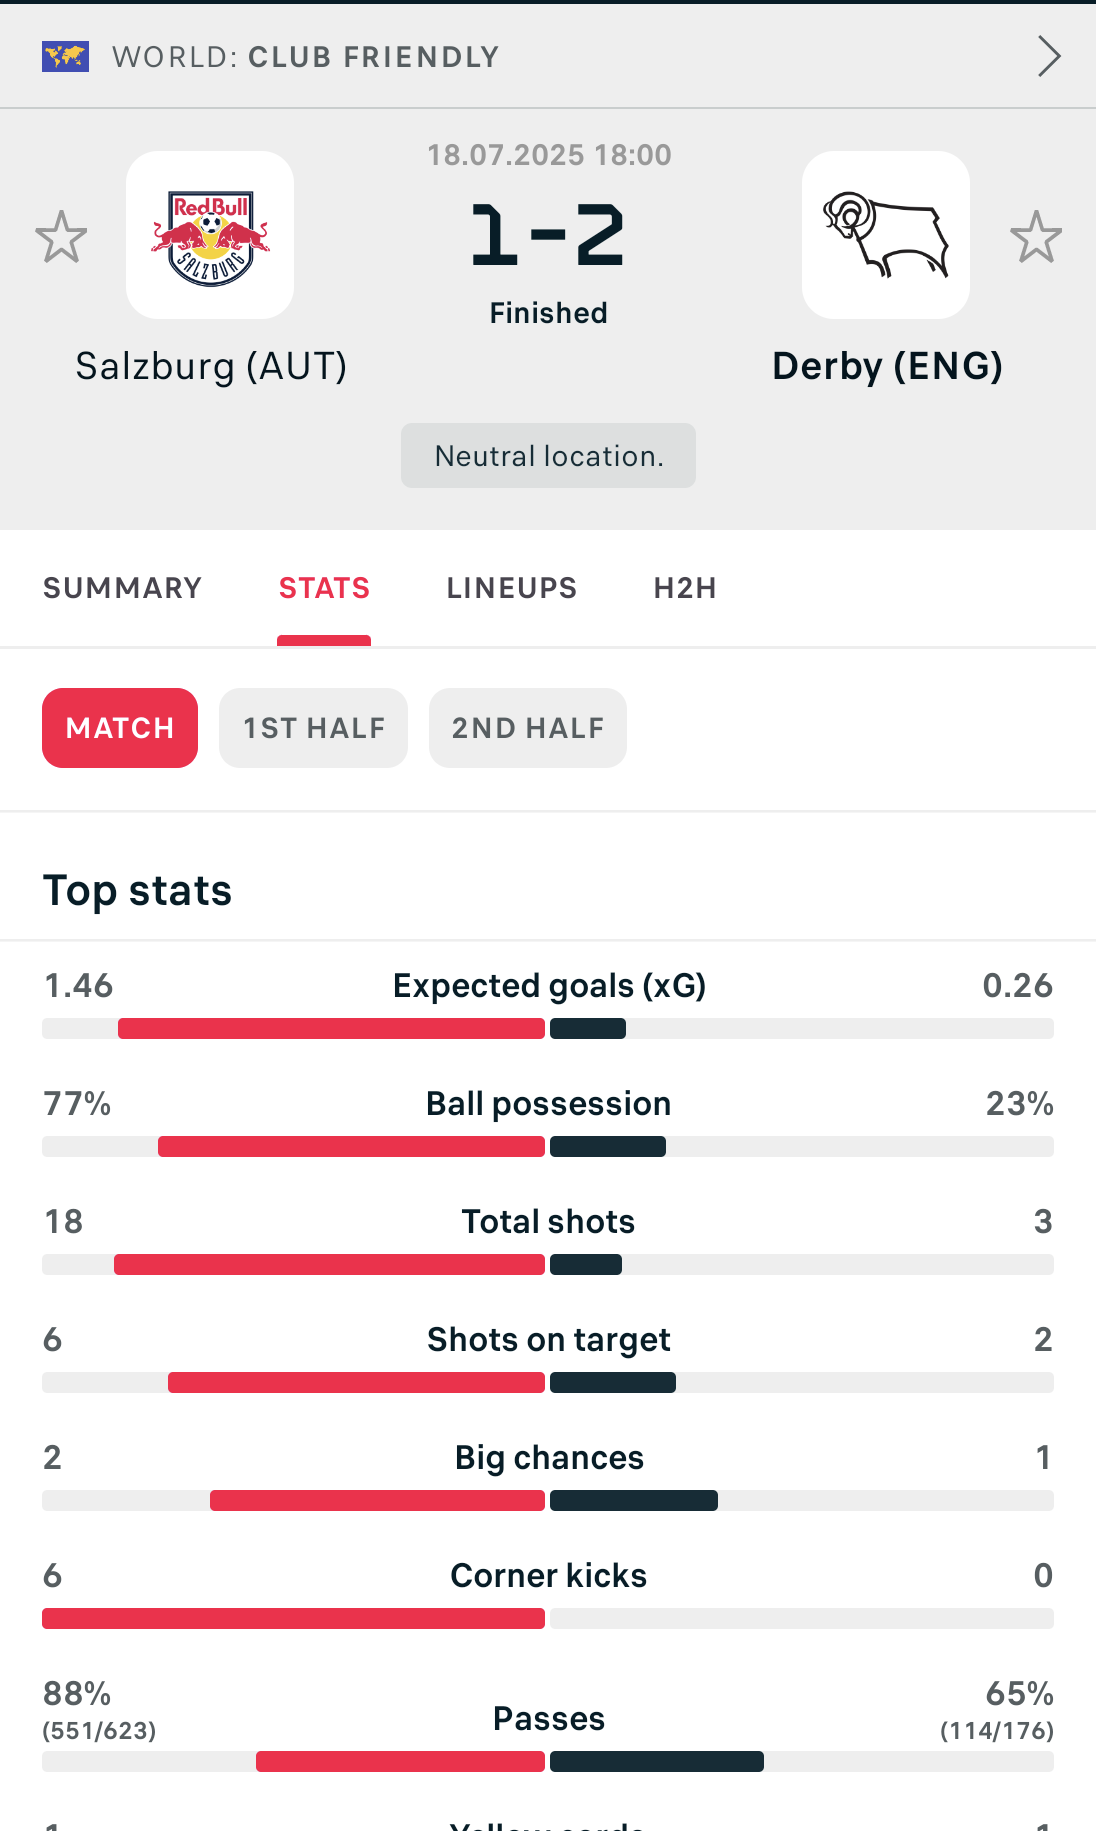Open the Lineups tab
The image size is (1096, 1831).
coord(511,588)
